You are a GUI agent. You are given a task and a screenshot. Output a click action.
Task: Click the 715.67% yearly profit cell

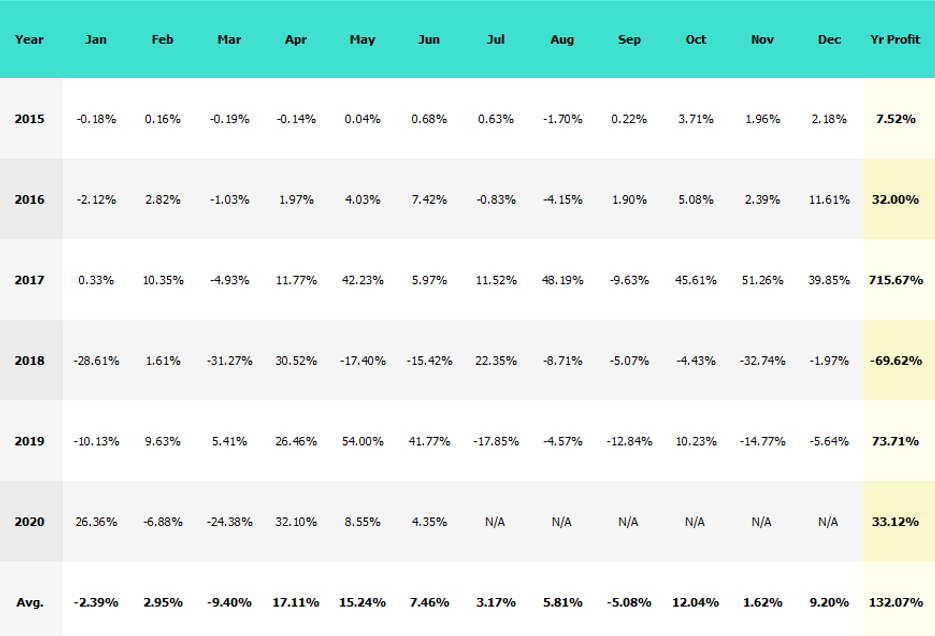(x=895, y=280)
